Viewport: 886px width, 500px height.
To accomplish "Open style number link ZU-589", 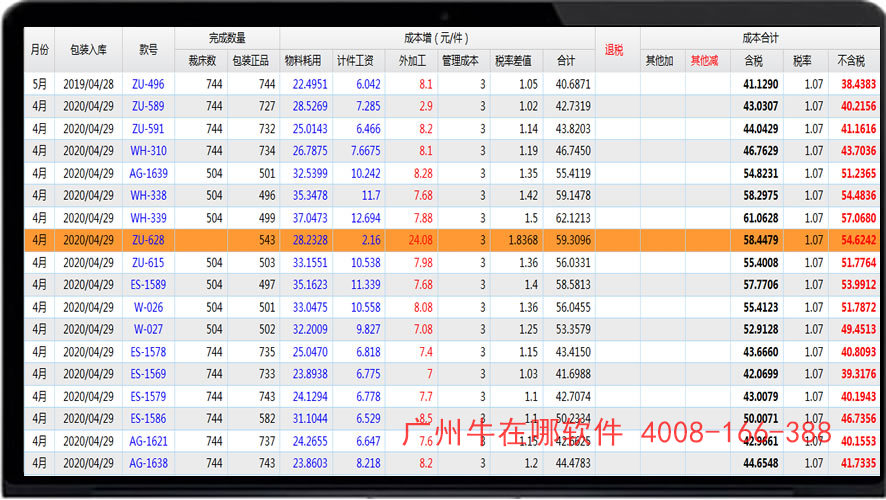I will (148, 106).
